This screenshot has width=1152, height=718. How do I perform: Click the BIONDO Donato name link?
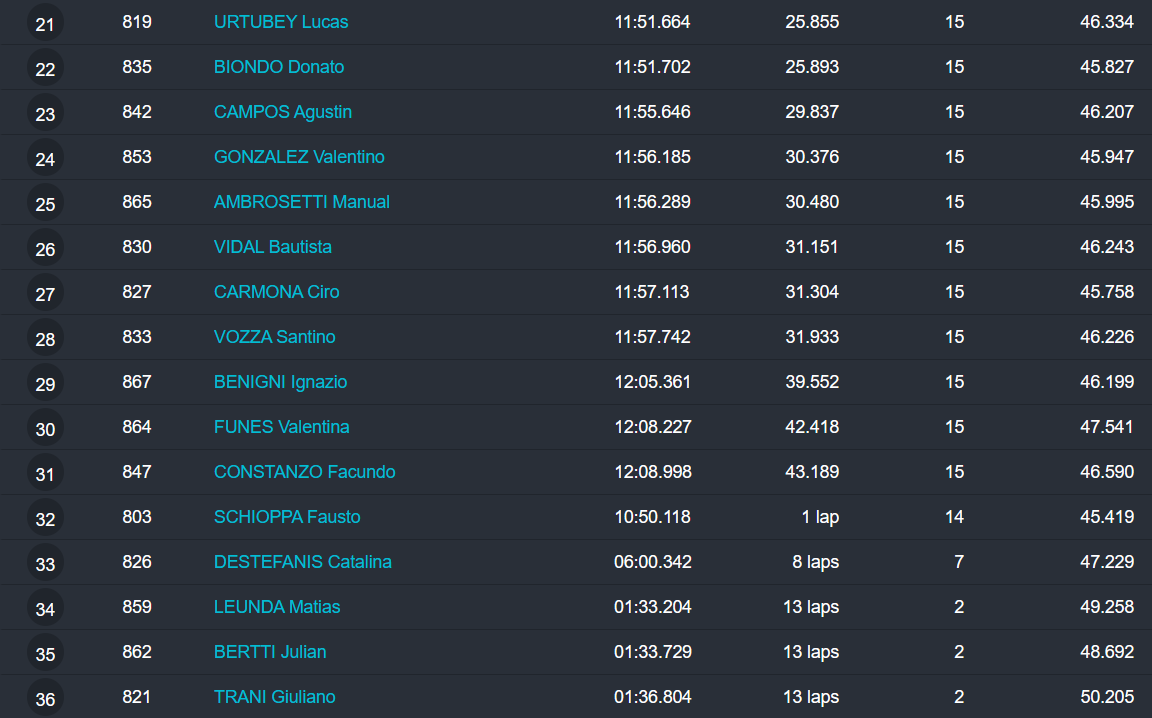pyautogui.click(x=279, y=67)
